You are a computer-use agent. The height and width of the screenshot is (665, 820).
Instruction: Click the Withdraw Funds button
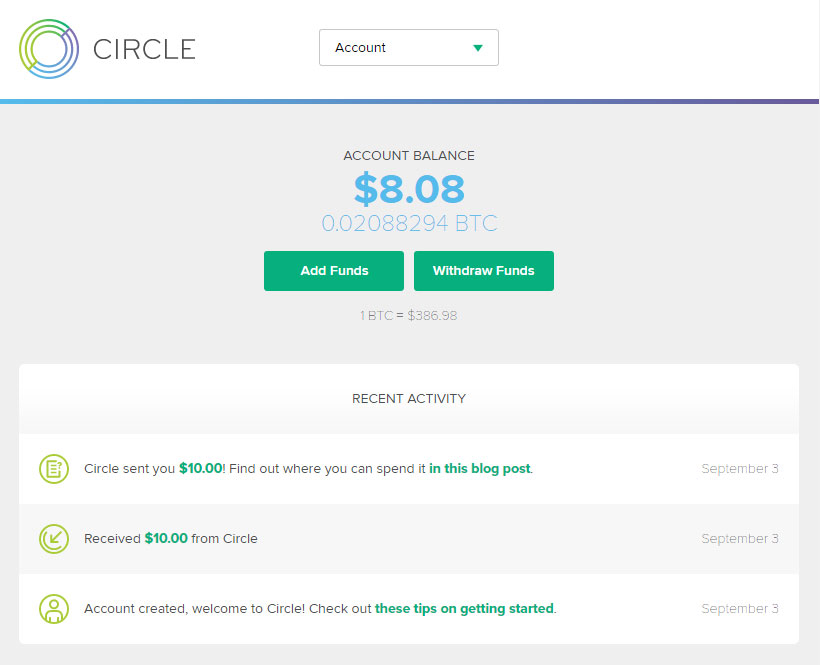click(x=484, y=271)
